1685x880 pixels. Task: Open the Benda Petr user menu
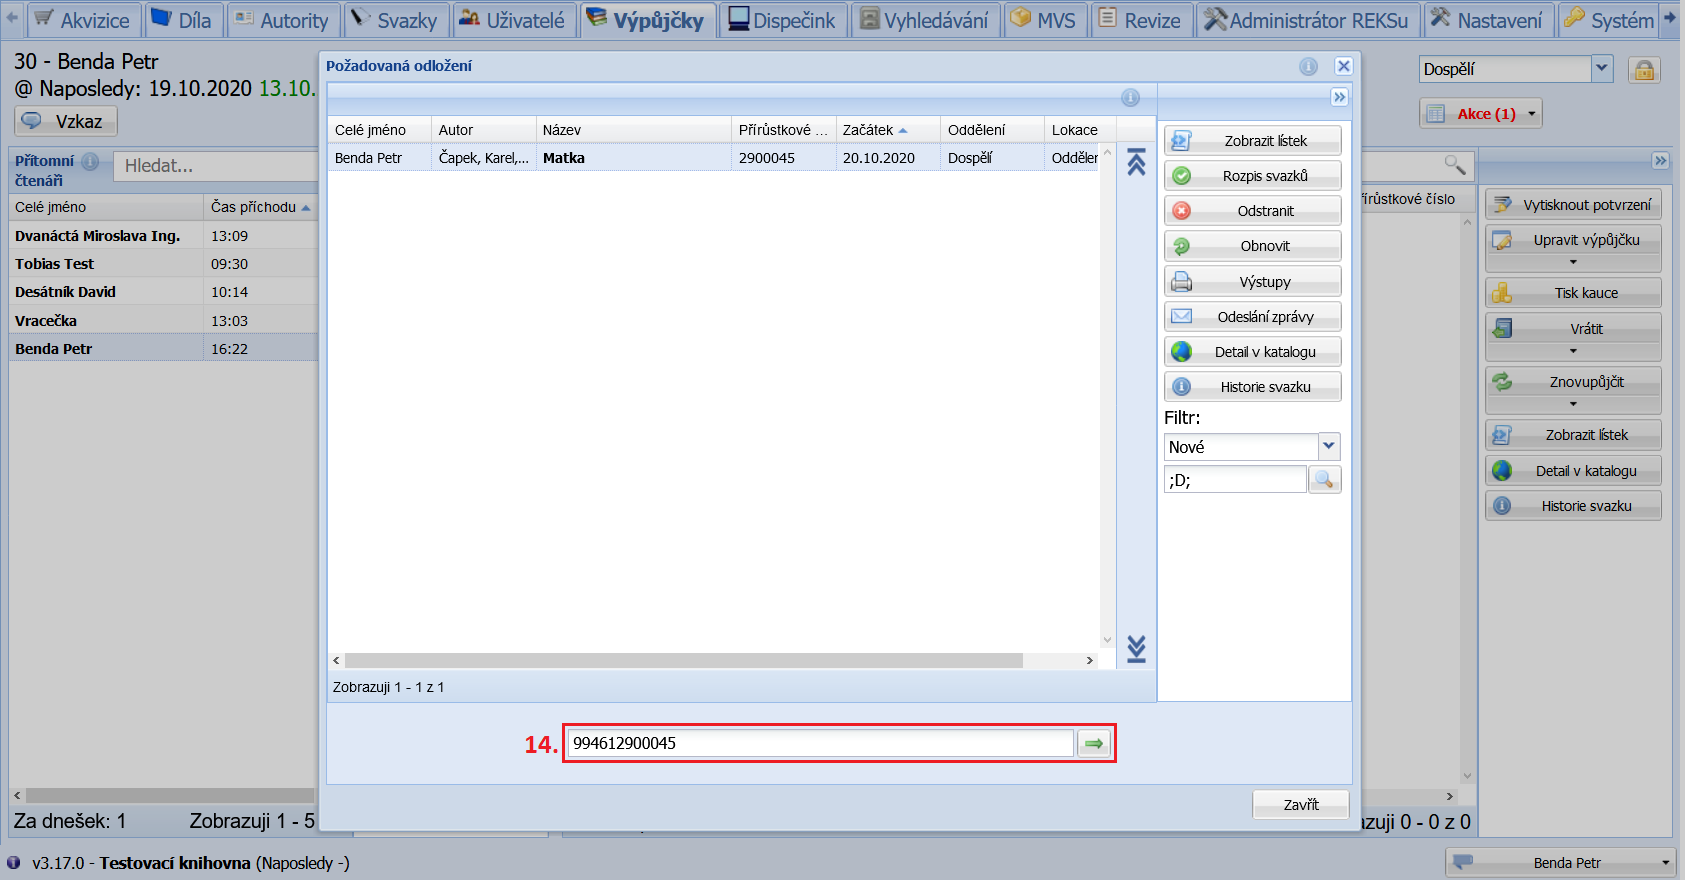click(x=1560, y=863)
